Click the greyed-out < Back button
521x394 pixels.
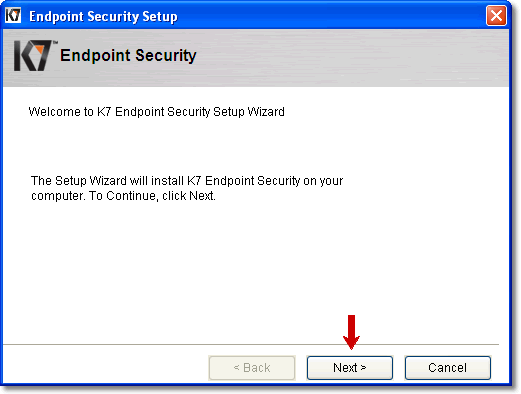tap(252, 368)
